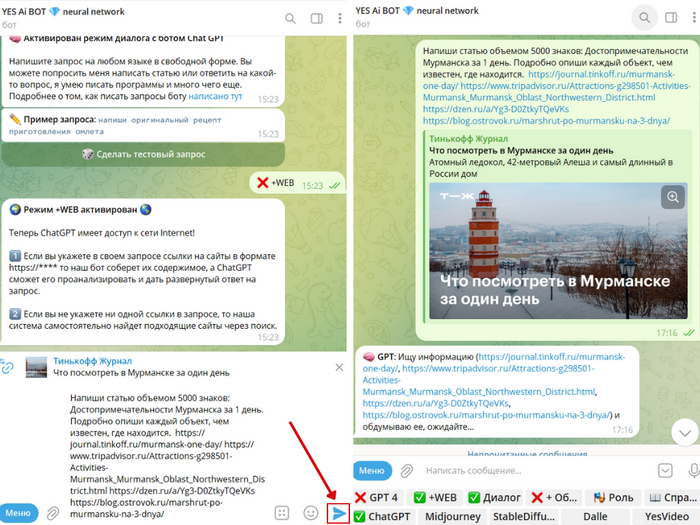Click the 'Режим +WEB активирован' heading

point(80,209)
